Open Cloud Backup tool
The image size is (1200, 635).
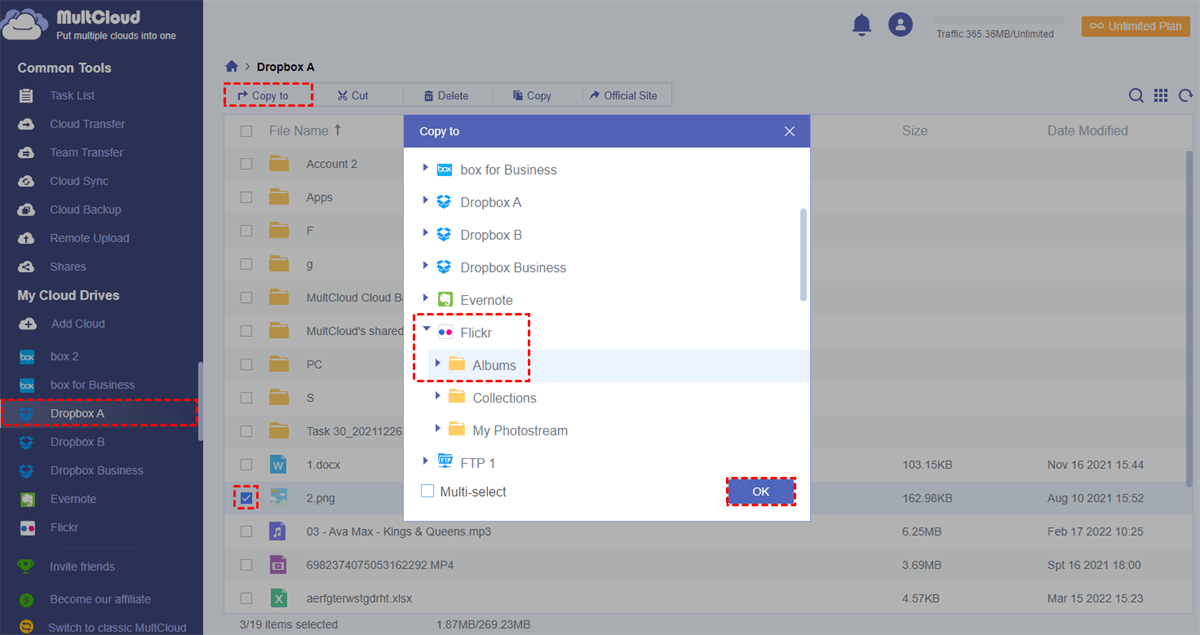tap(85, 210)
